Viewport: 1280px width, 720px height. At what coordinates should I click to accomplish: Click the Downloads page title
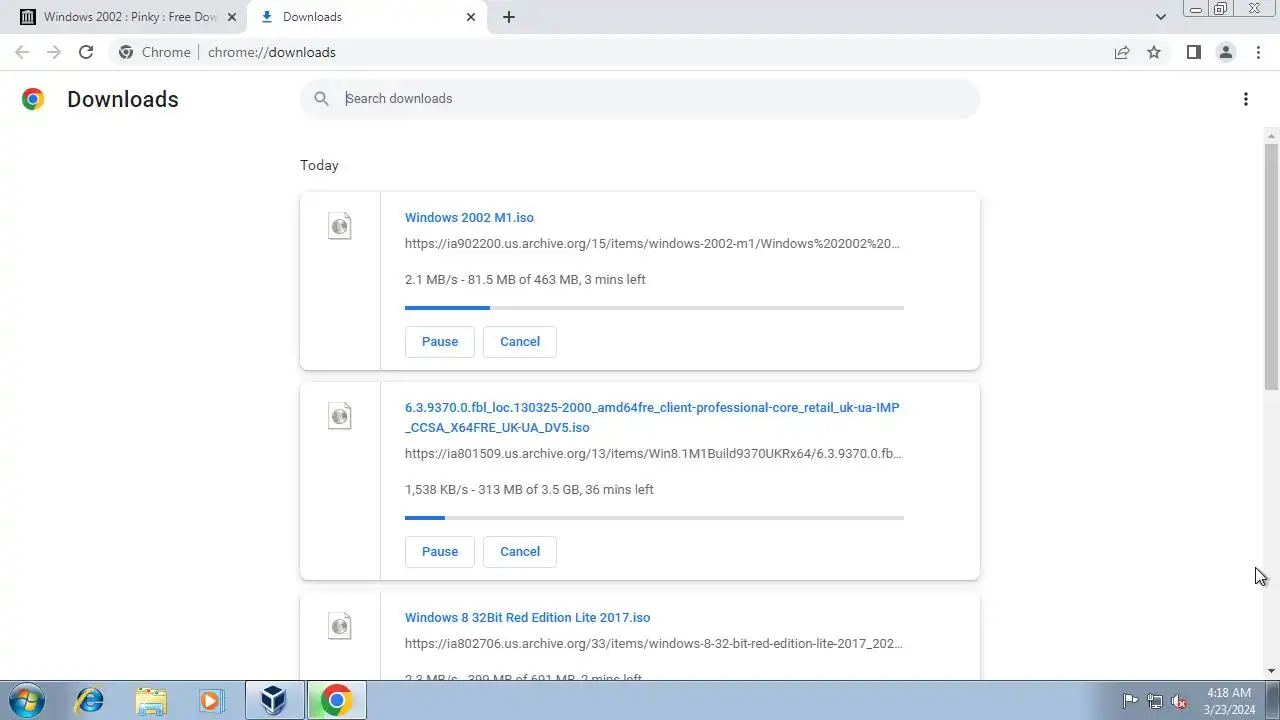[x=123, y=99]
